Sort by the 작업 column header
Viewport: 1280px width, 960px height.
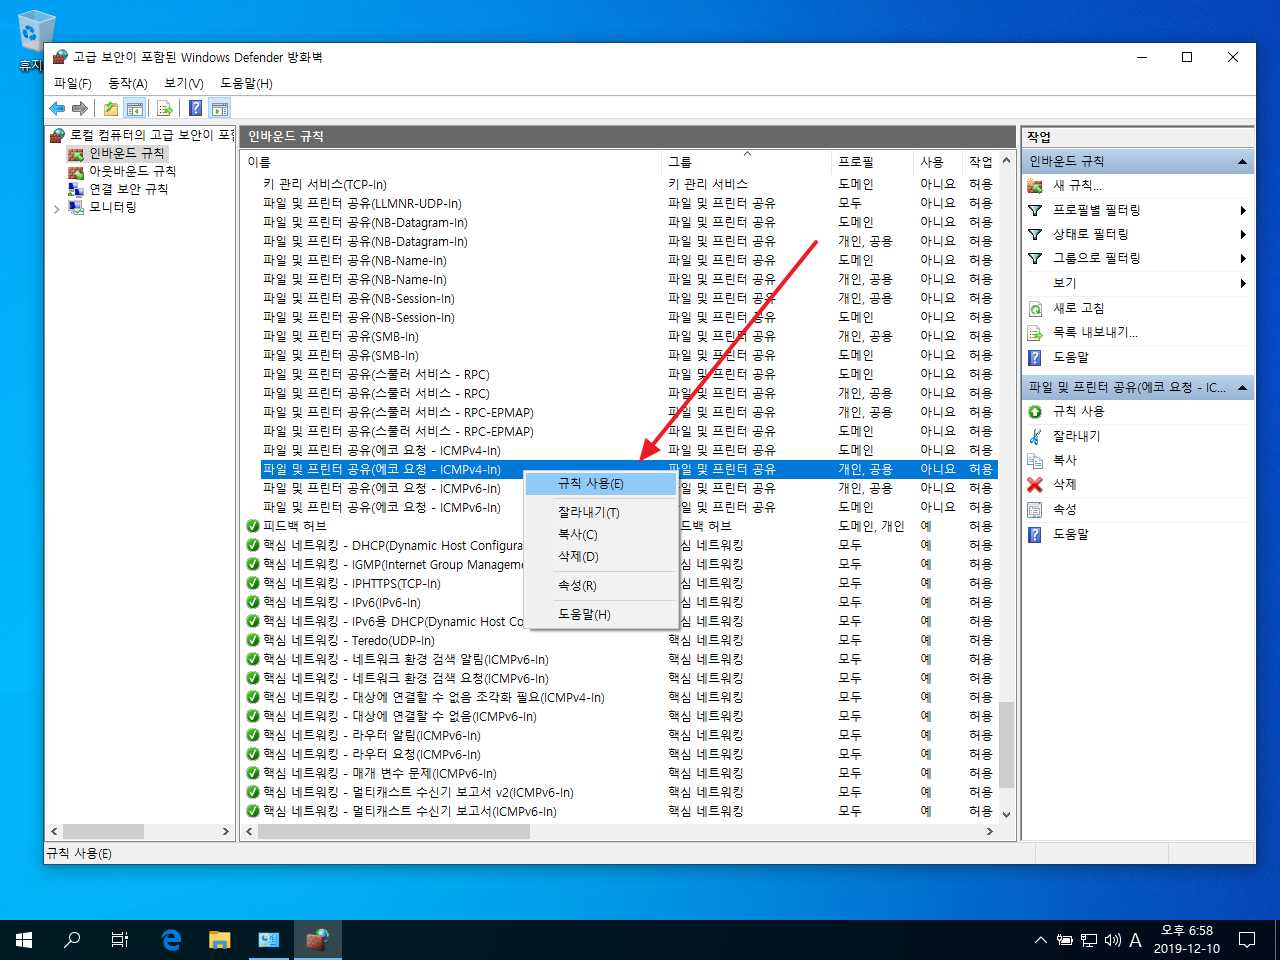coord(981,162)
